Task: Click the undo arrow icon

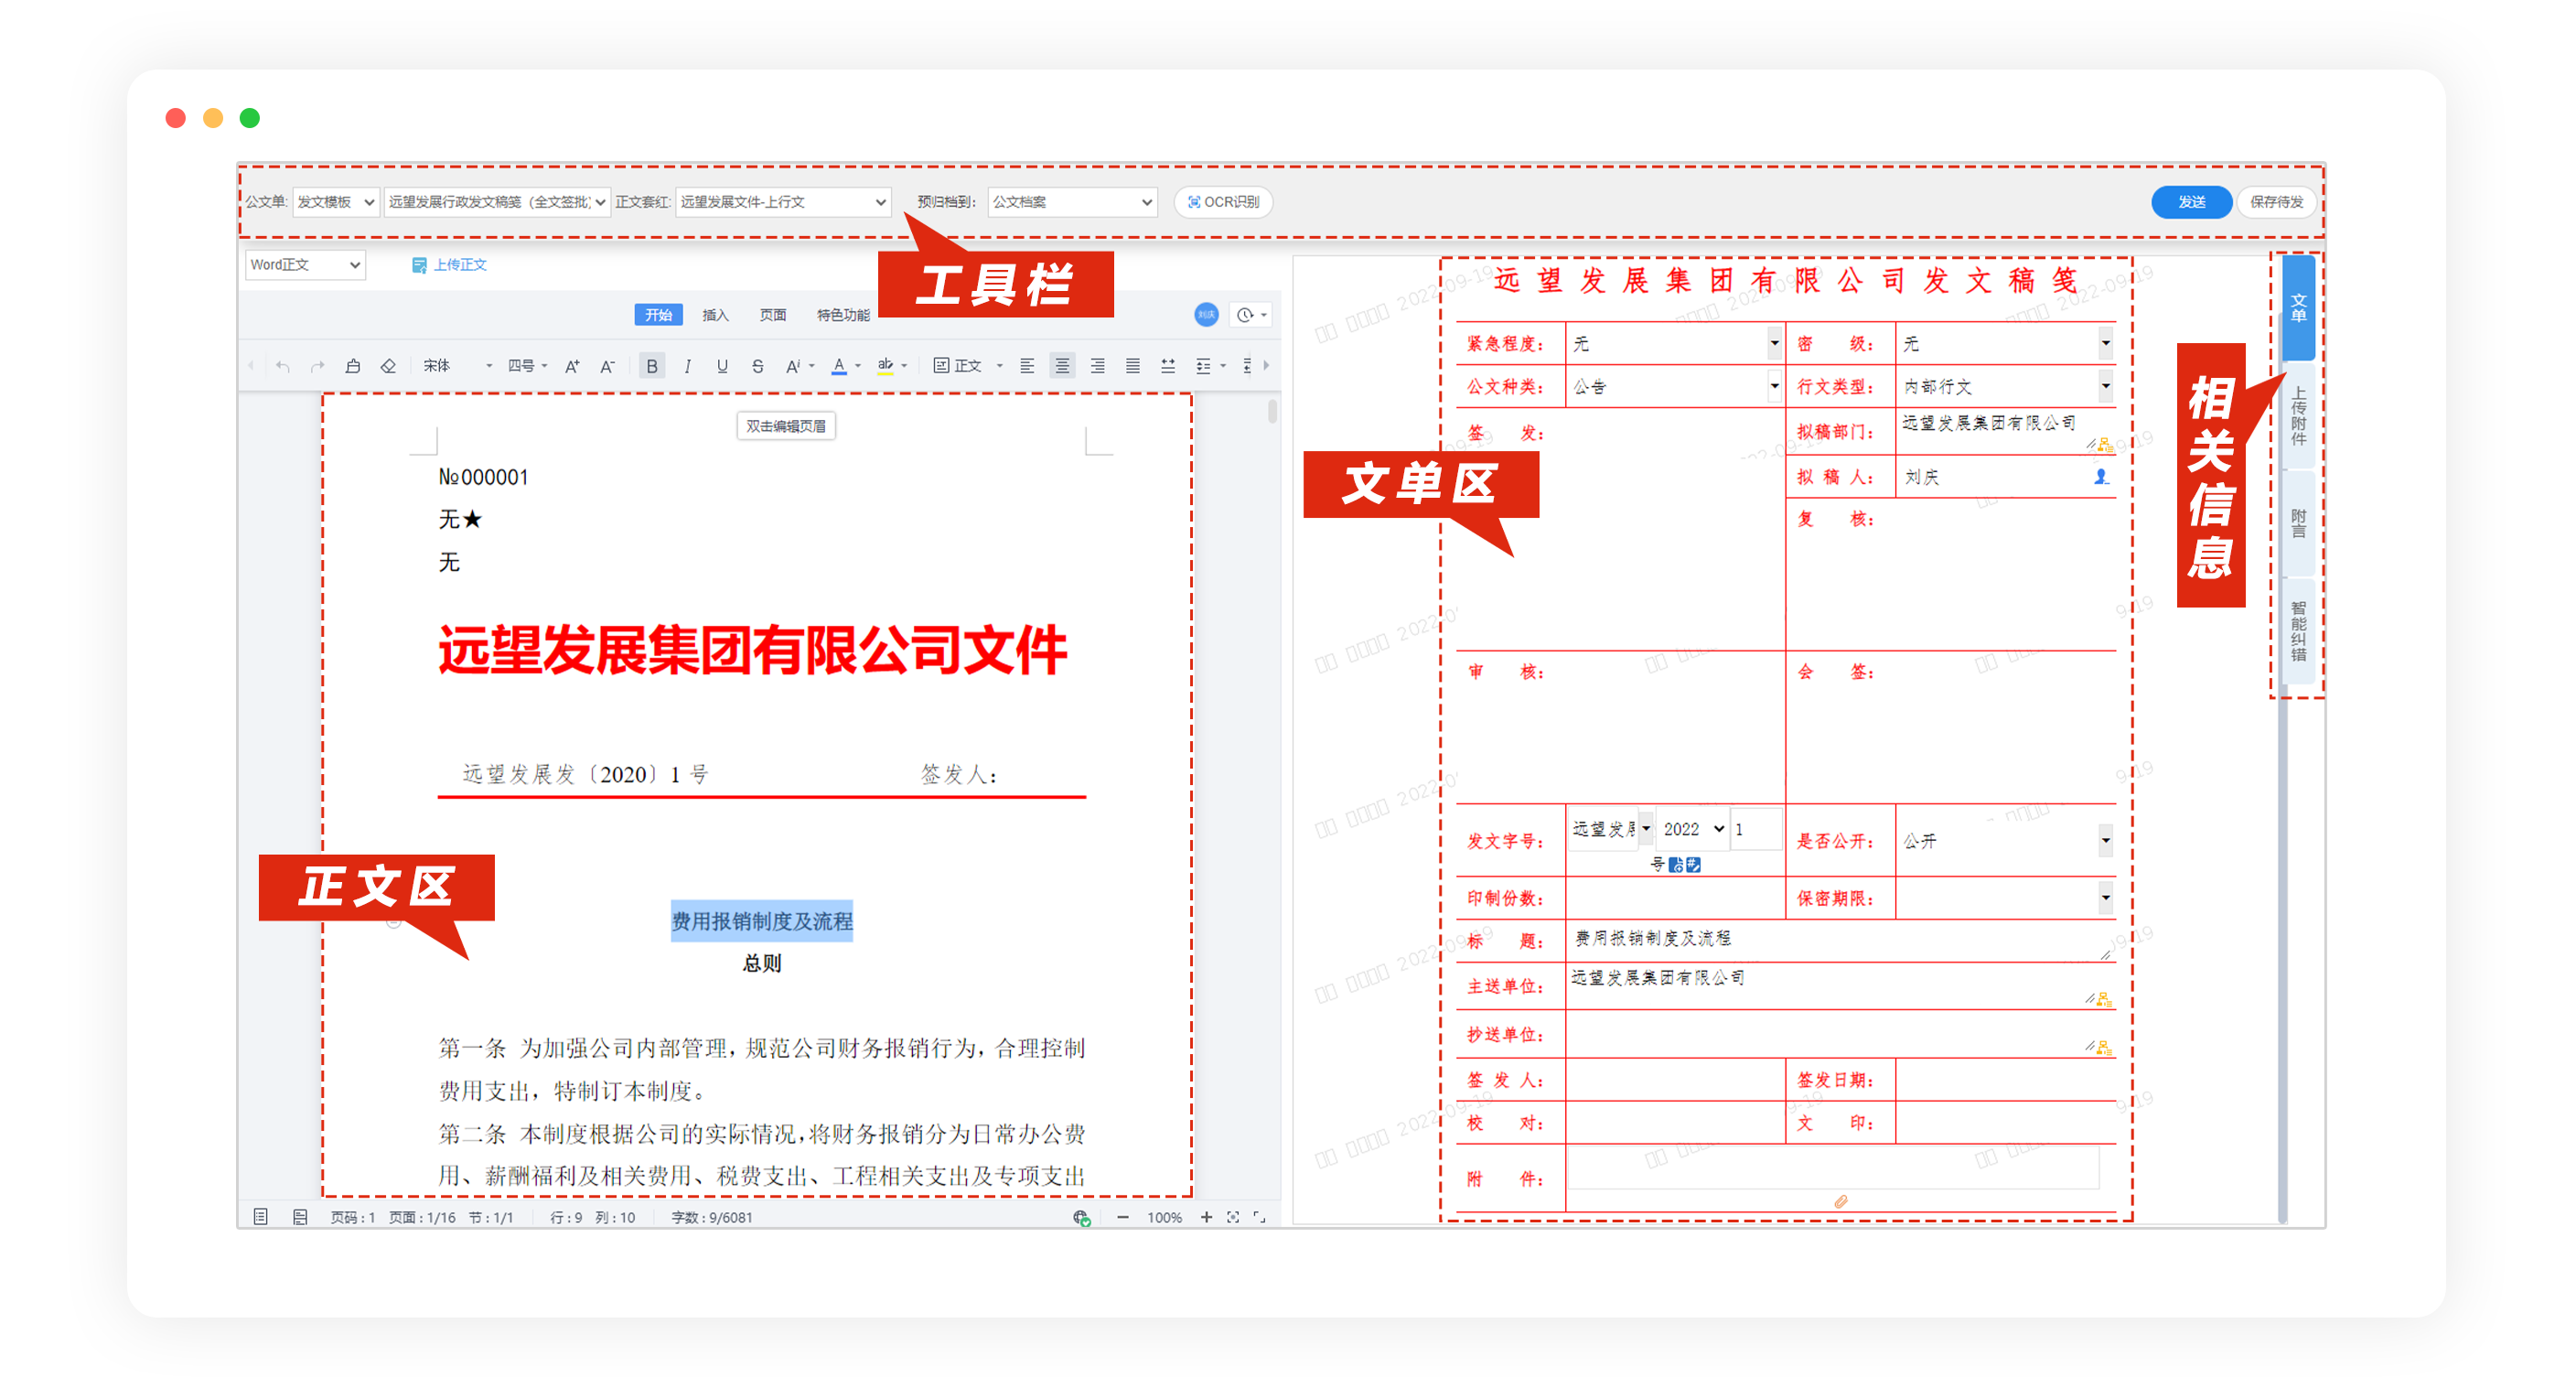Action: coord(281,366)
